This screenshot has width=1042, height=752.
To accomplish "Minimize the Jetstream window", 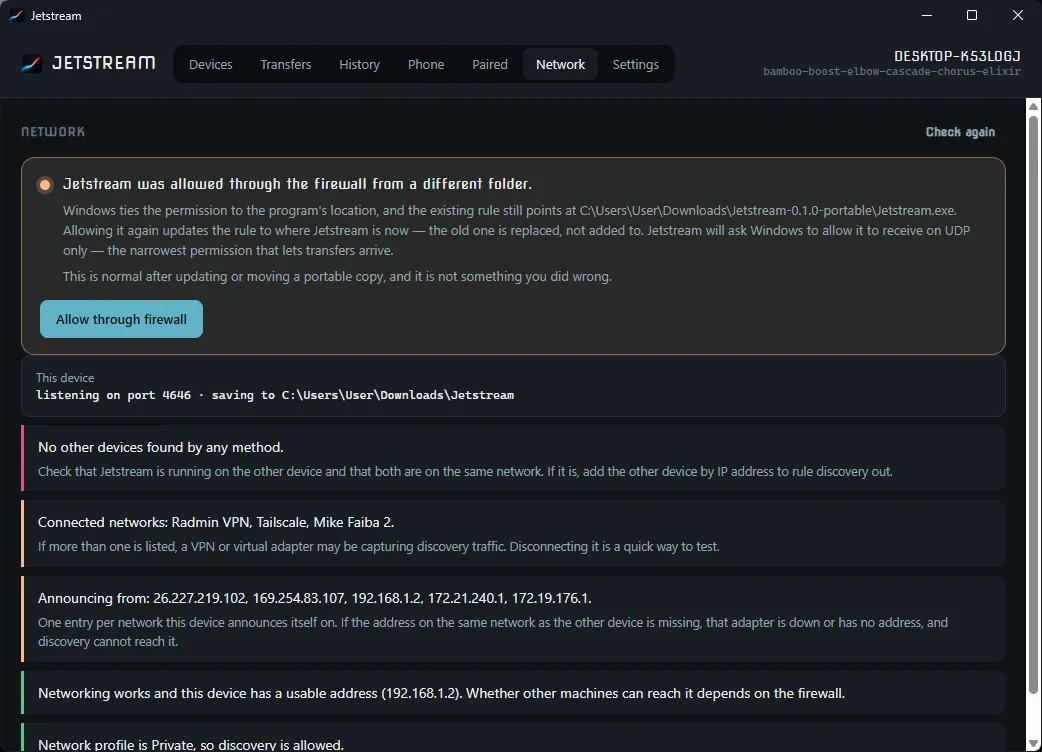I will tap(927, 15).
